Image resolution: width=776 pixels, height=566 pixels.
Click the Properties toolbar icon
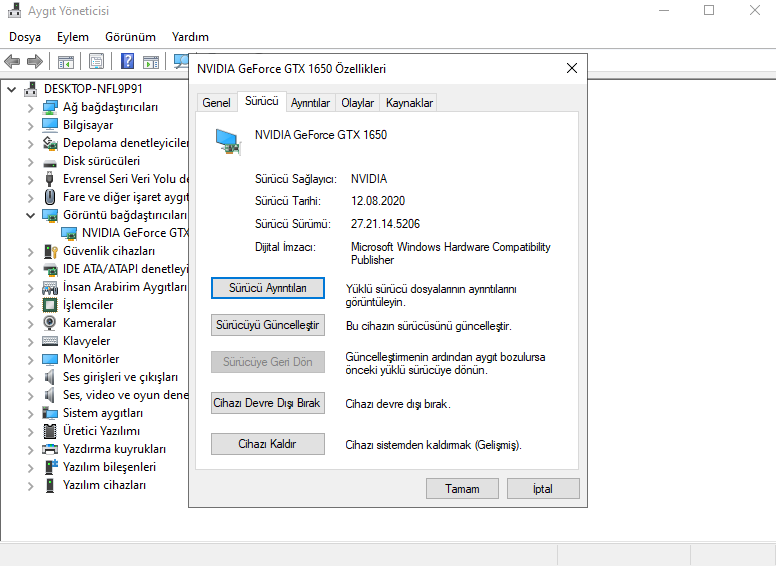[x=97, y=61]
